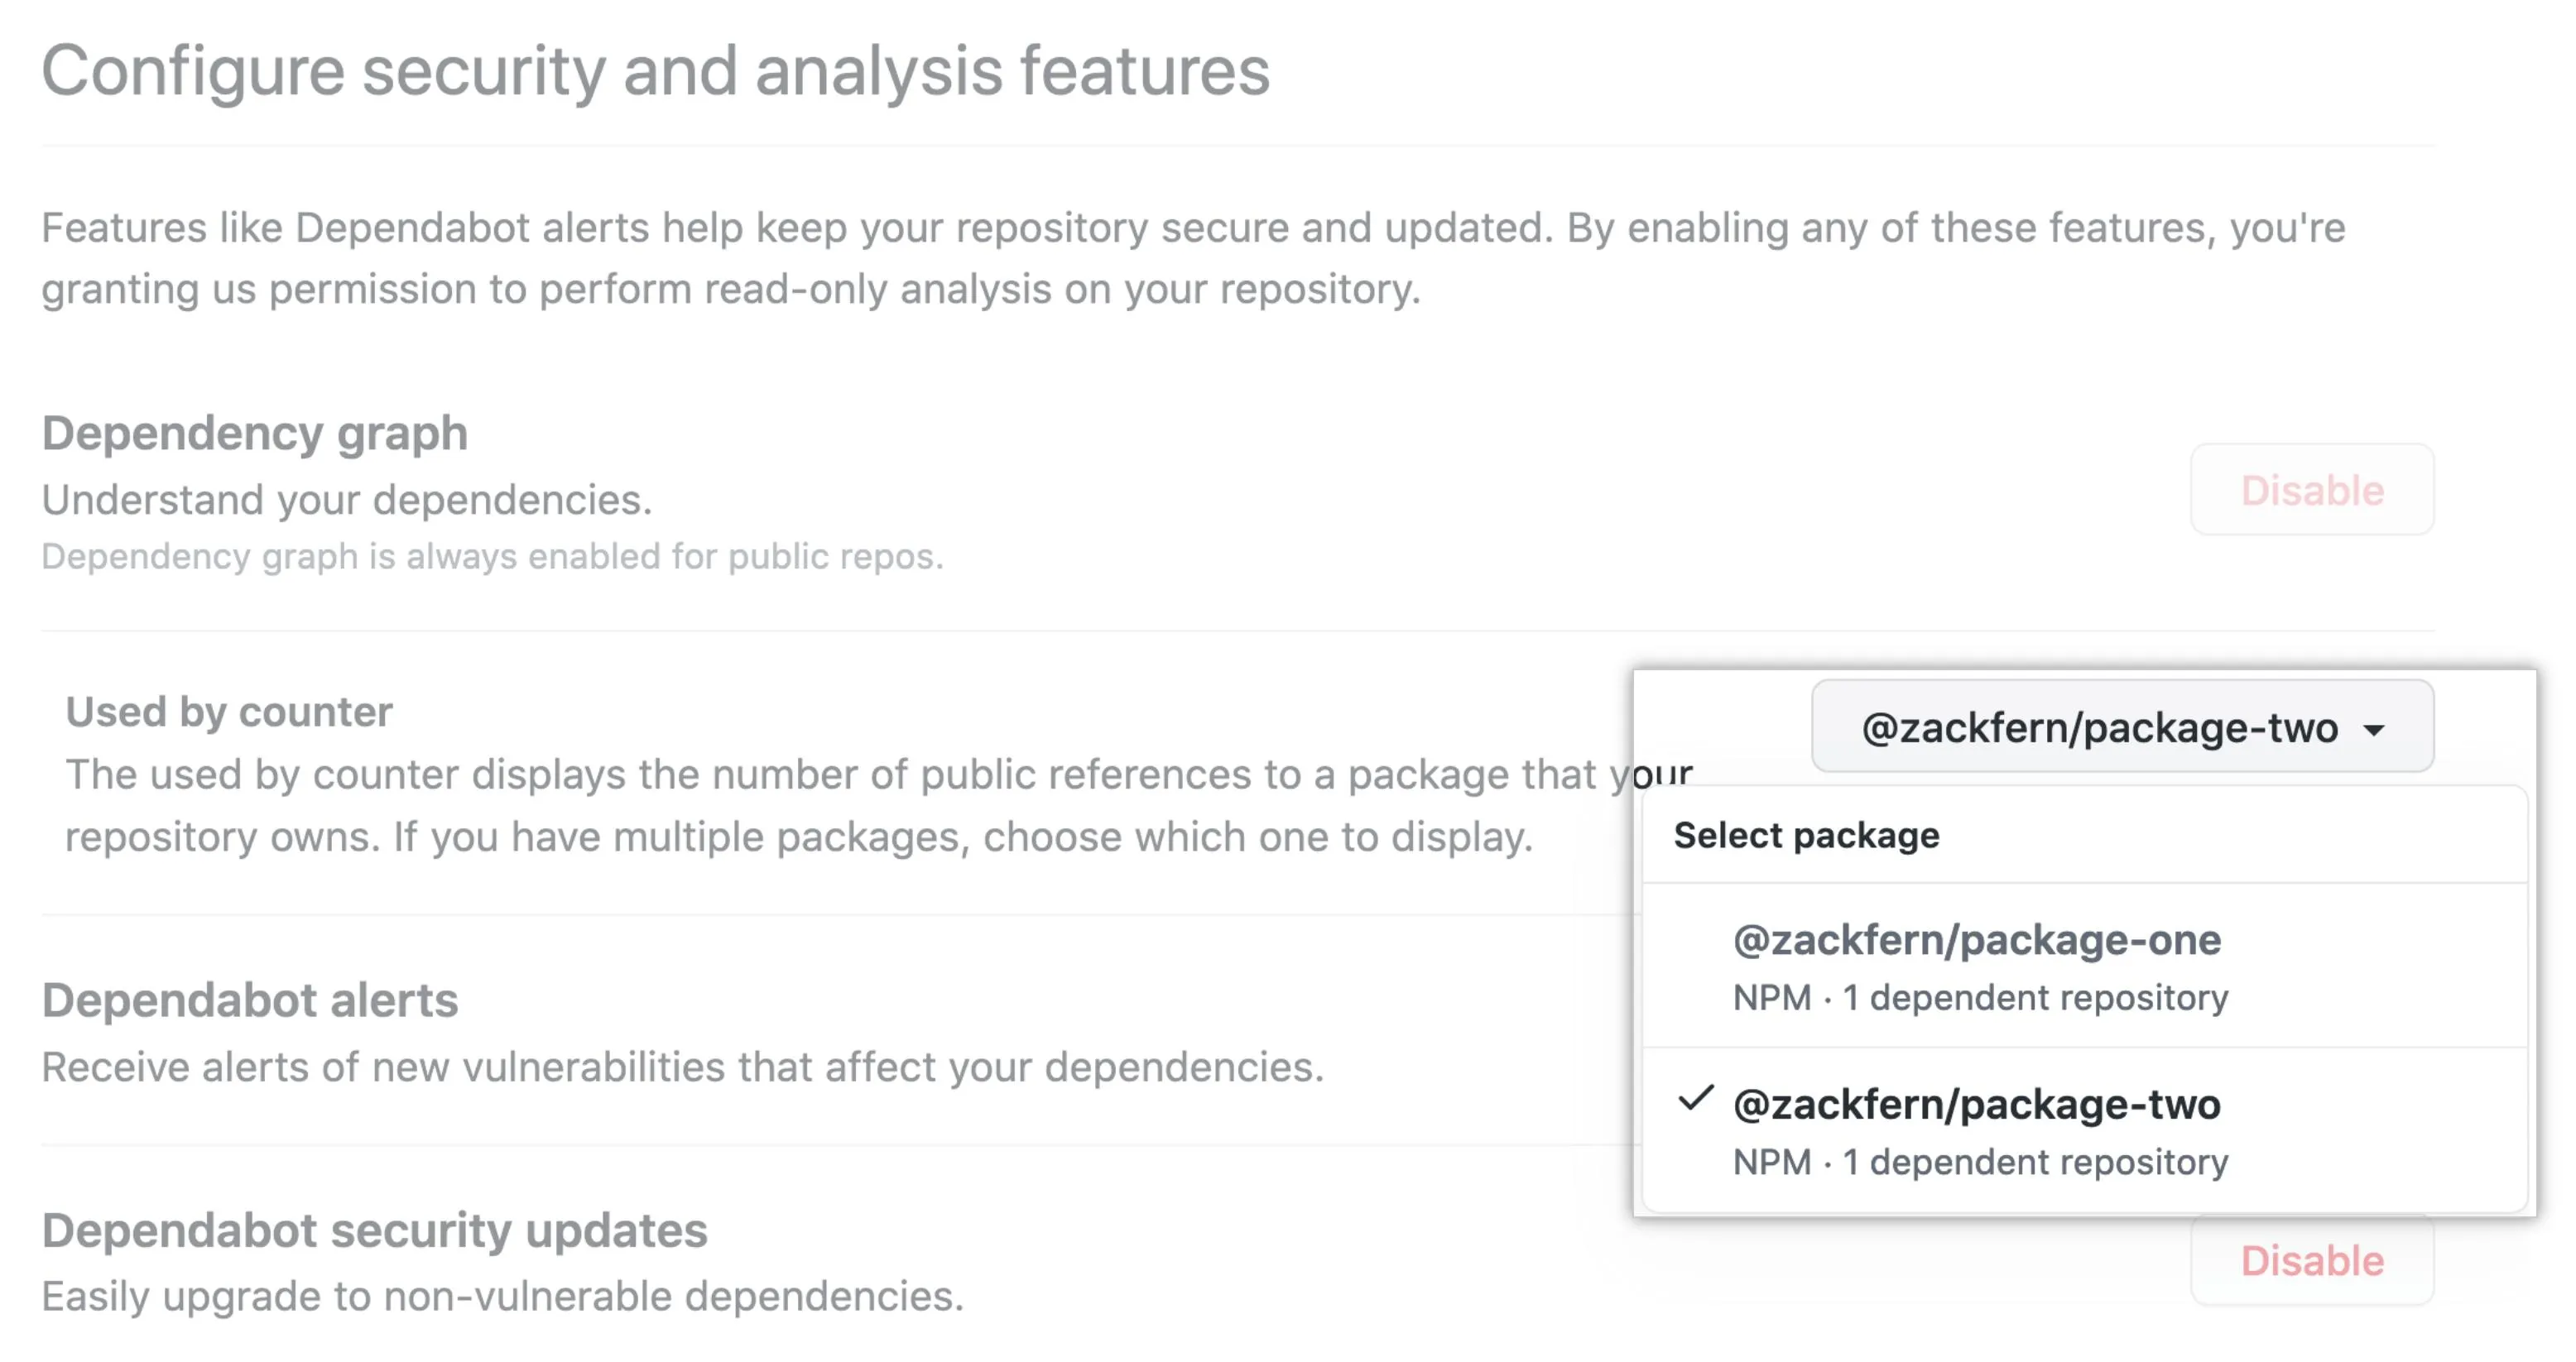The image size is (2576, 1362).
Task: Disable Dependabot security updates
Action: coord(2311,1260)
